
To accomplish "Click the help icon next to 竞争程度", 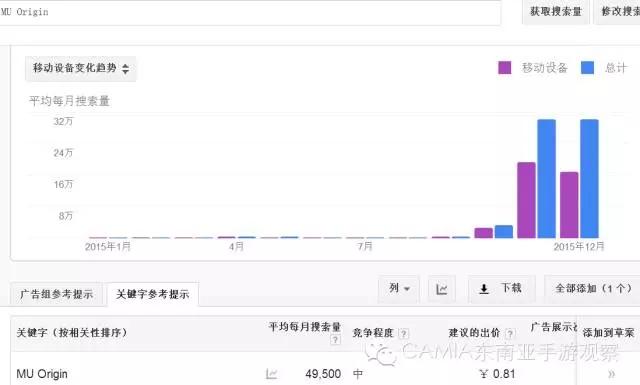I will pos(403,334).
